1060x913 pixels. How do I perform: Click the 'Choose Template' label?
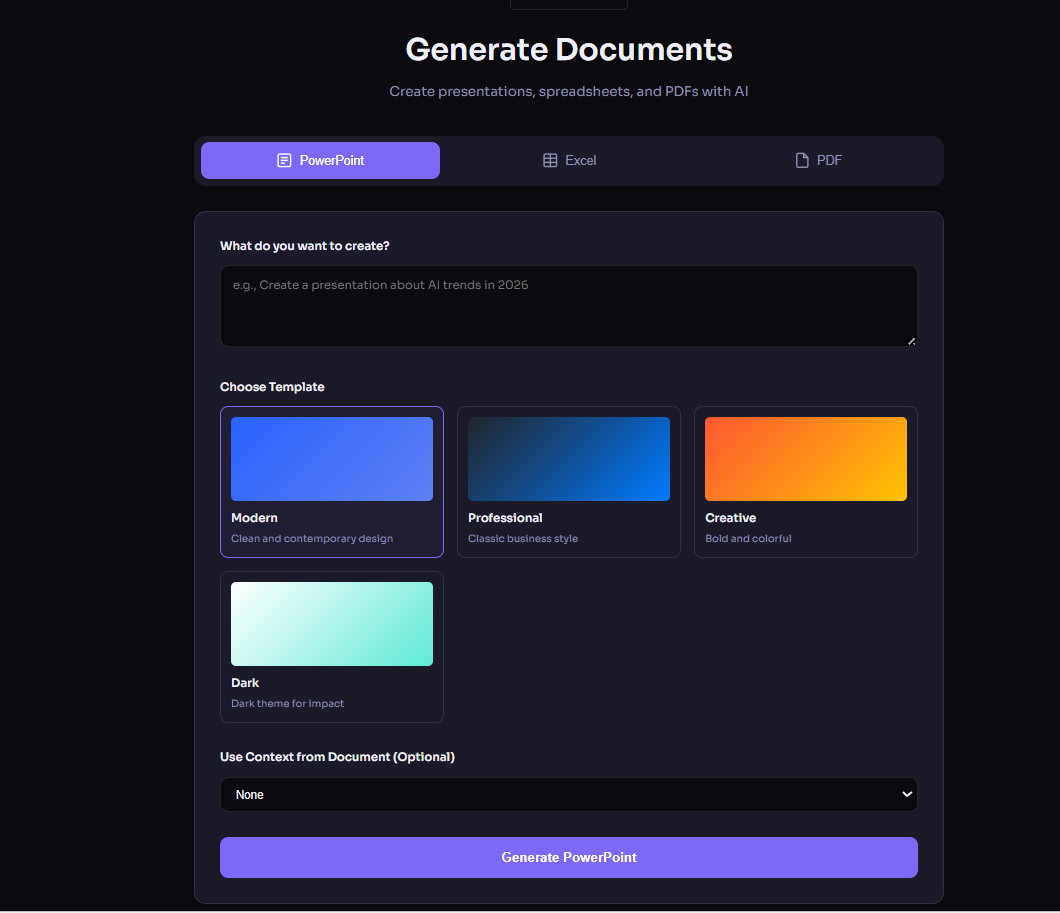272,387
